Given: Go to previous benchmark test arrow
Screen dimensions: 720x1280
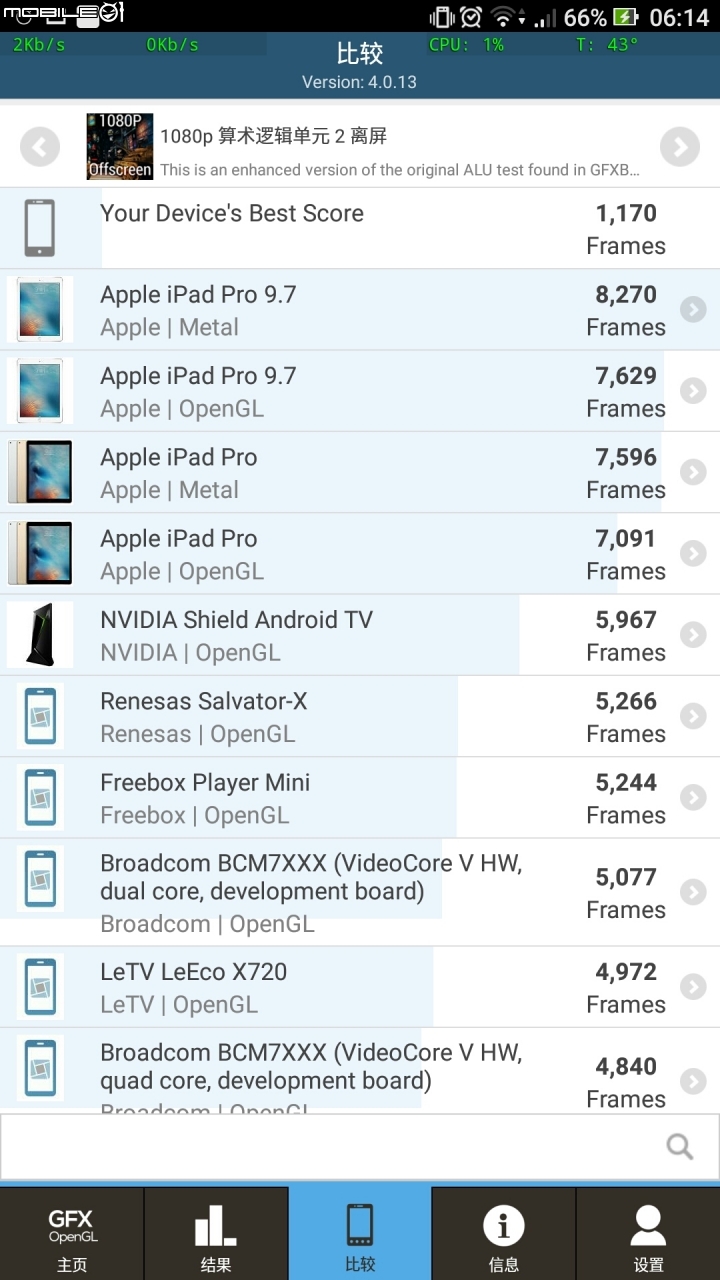Looking at the screenshot, I should [x=39, y=148].
